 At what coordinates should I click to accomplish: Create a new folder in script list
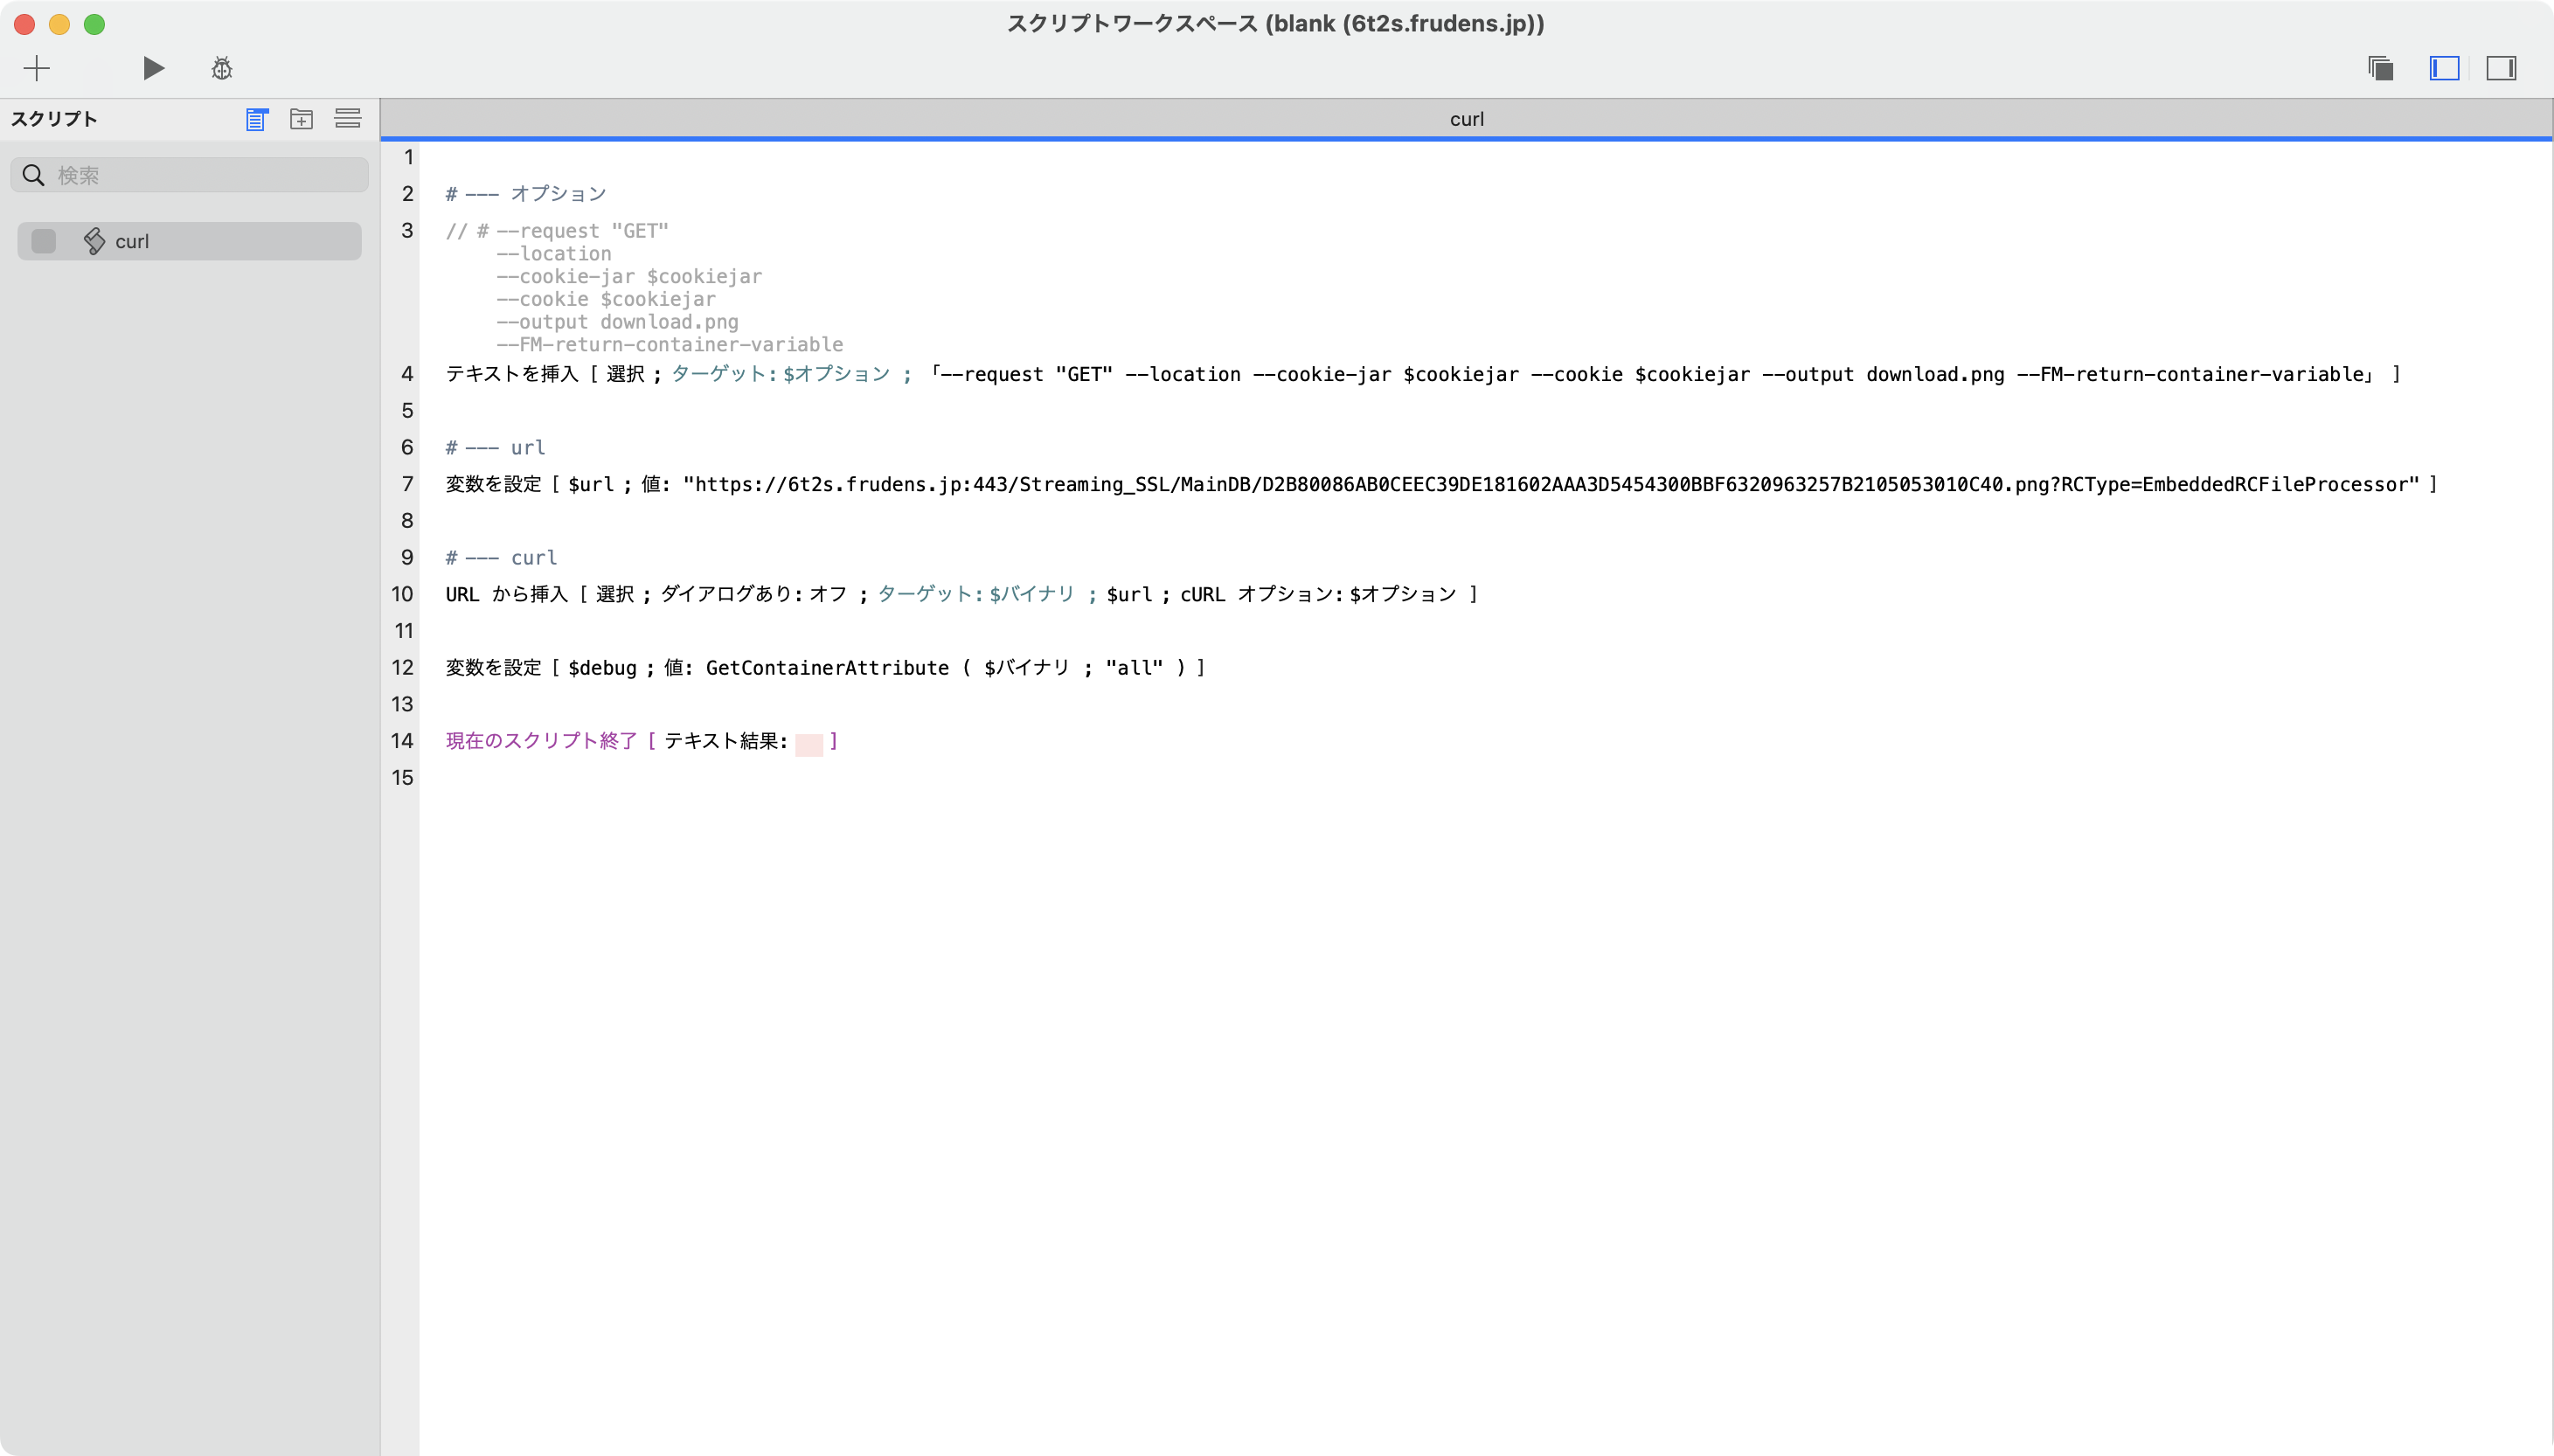(301, 119)
